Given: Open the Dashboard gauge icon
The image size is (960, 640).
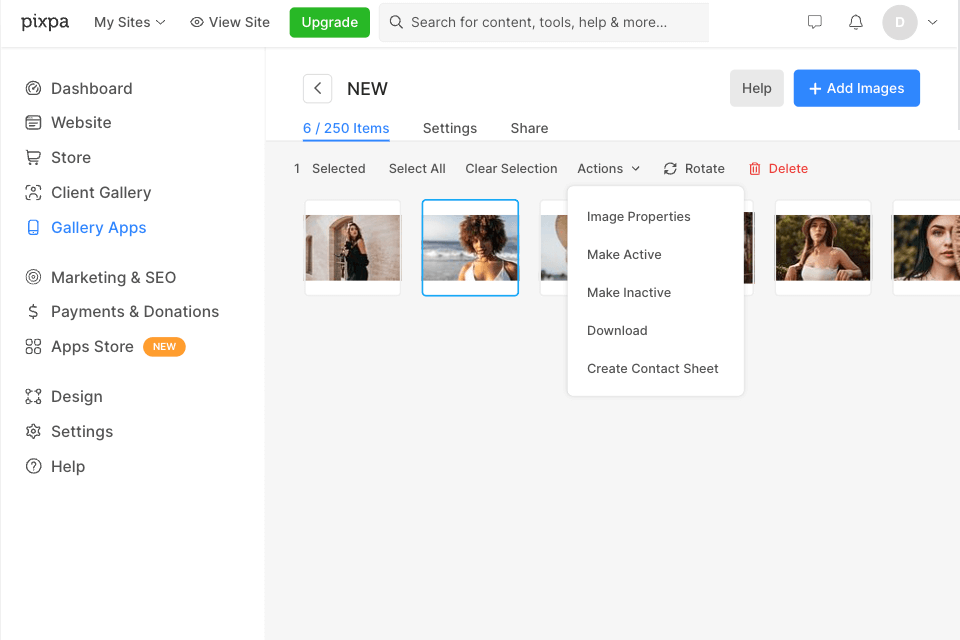Looking at the screenshot, I should [33, 88].
